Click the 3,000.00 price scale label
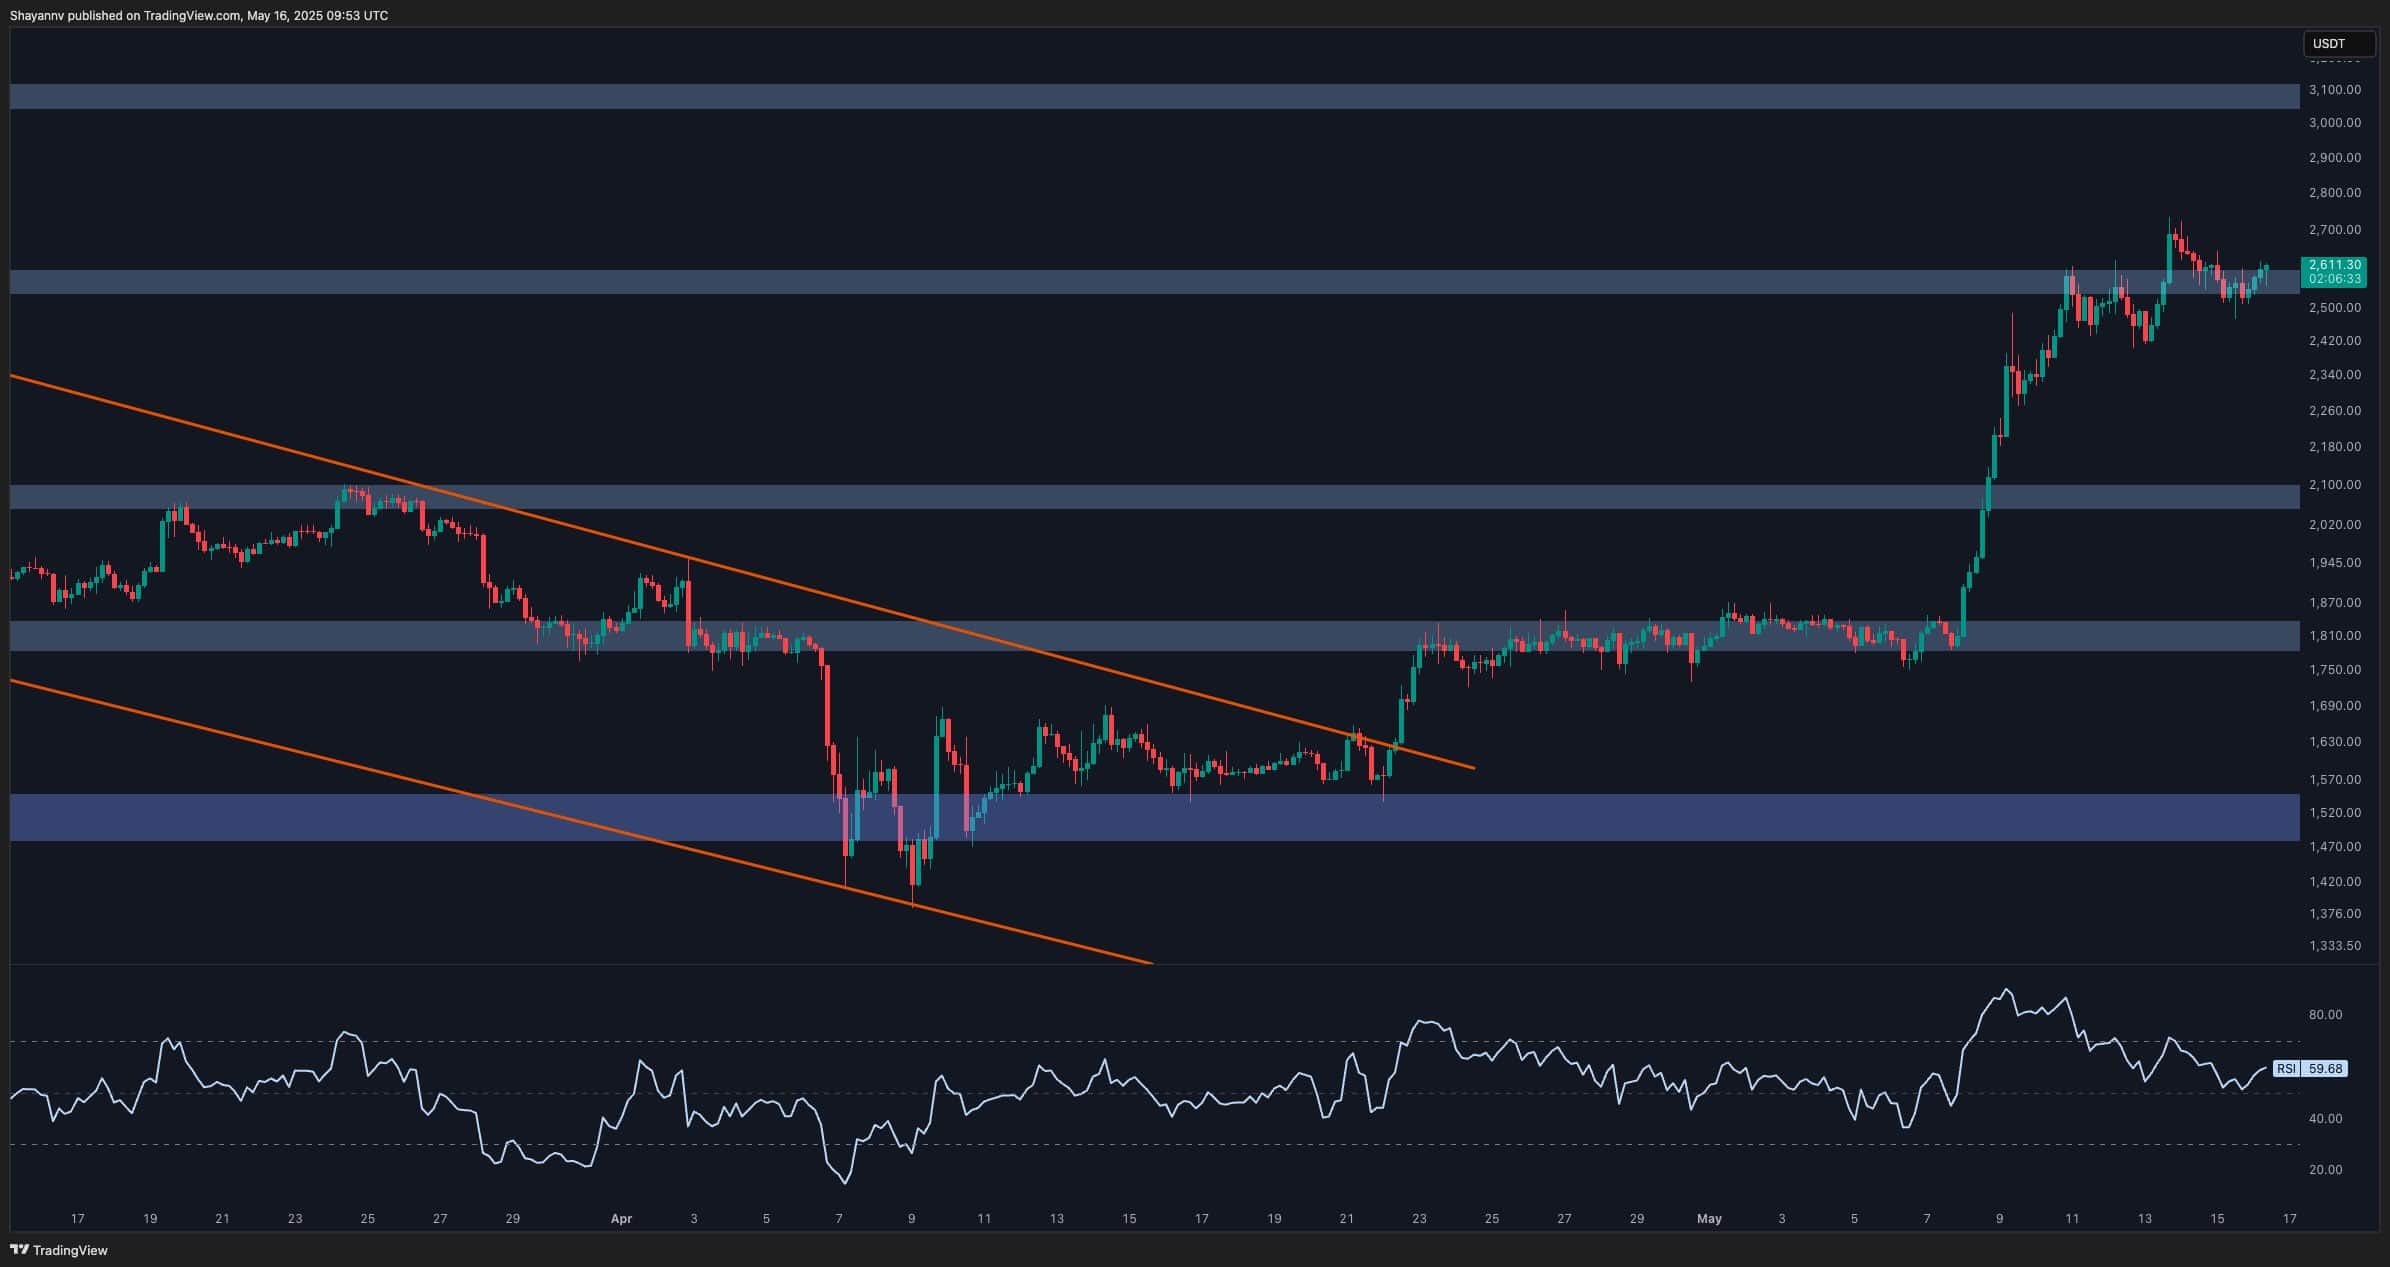 2334,122
